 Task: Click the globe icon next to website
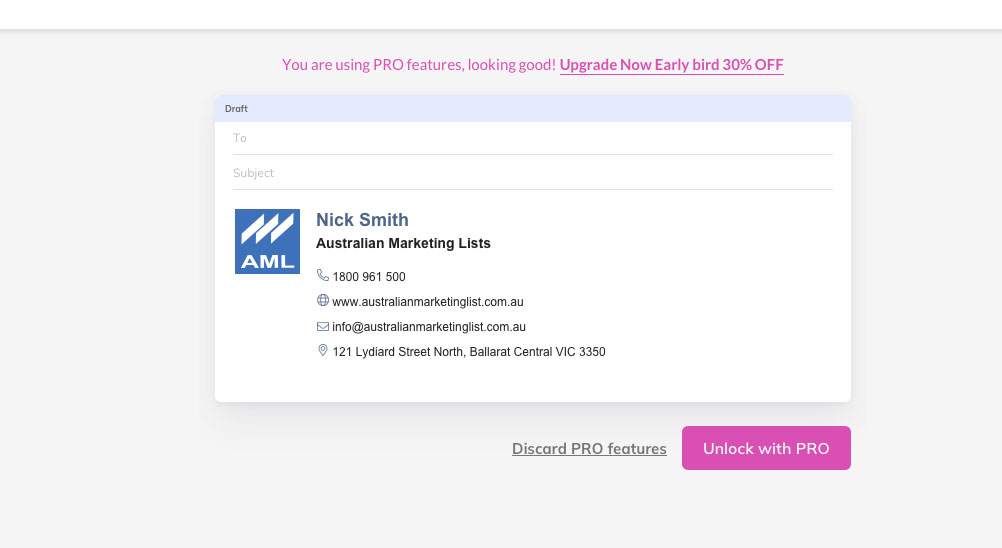pyautogui.click(x=323, y=300)
